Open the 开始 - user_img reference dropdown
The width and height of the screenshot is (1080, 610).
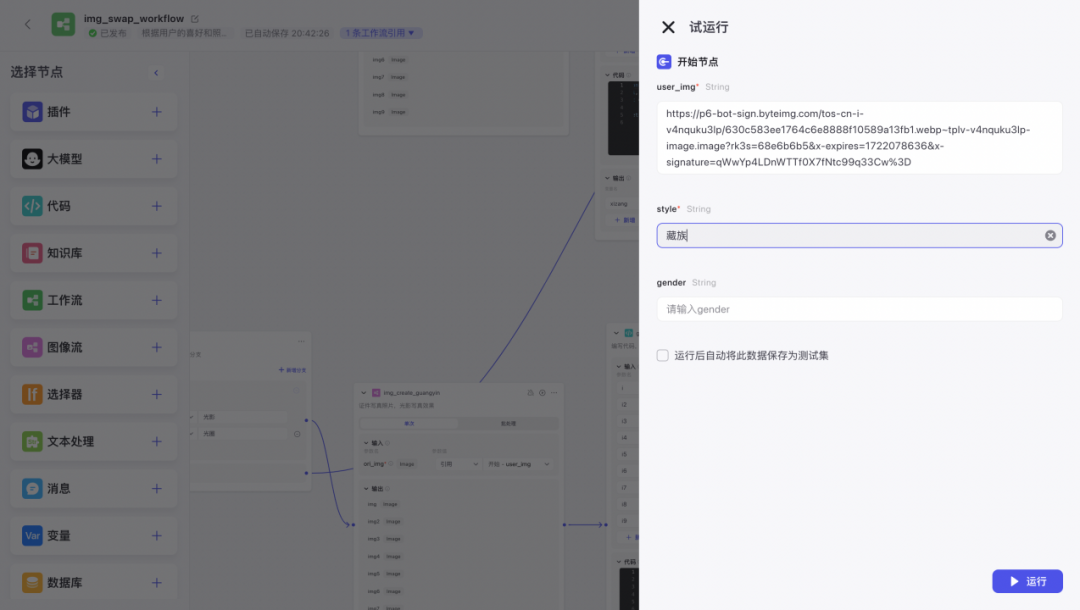click(x=518, y=464)
